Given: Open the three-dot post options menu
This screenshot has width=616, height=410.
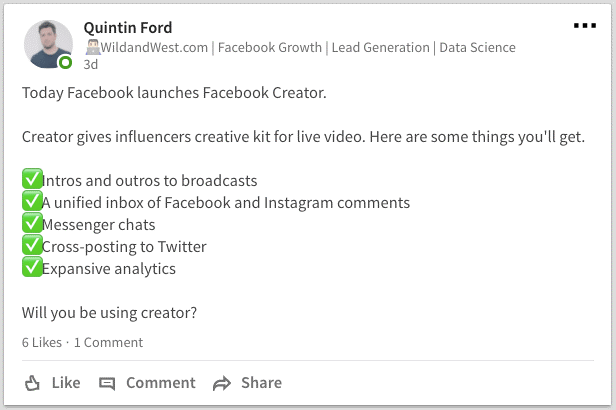Looking at the screenshot, I should (585, 26).
